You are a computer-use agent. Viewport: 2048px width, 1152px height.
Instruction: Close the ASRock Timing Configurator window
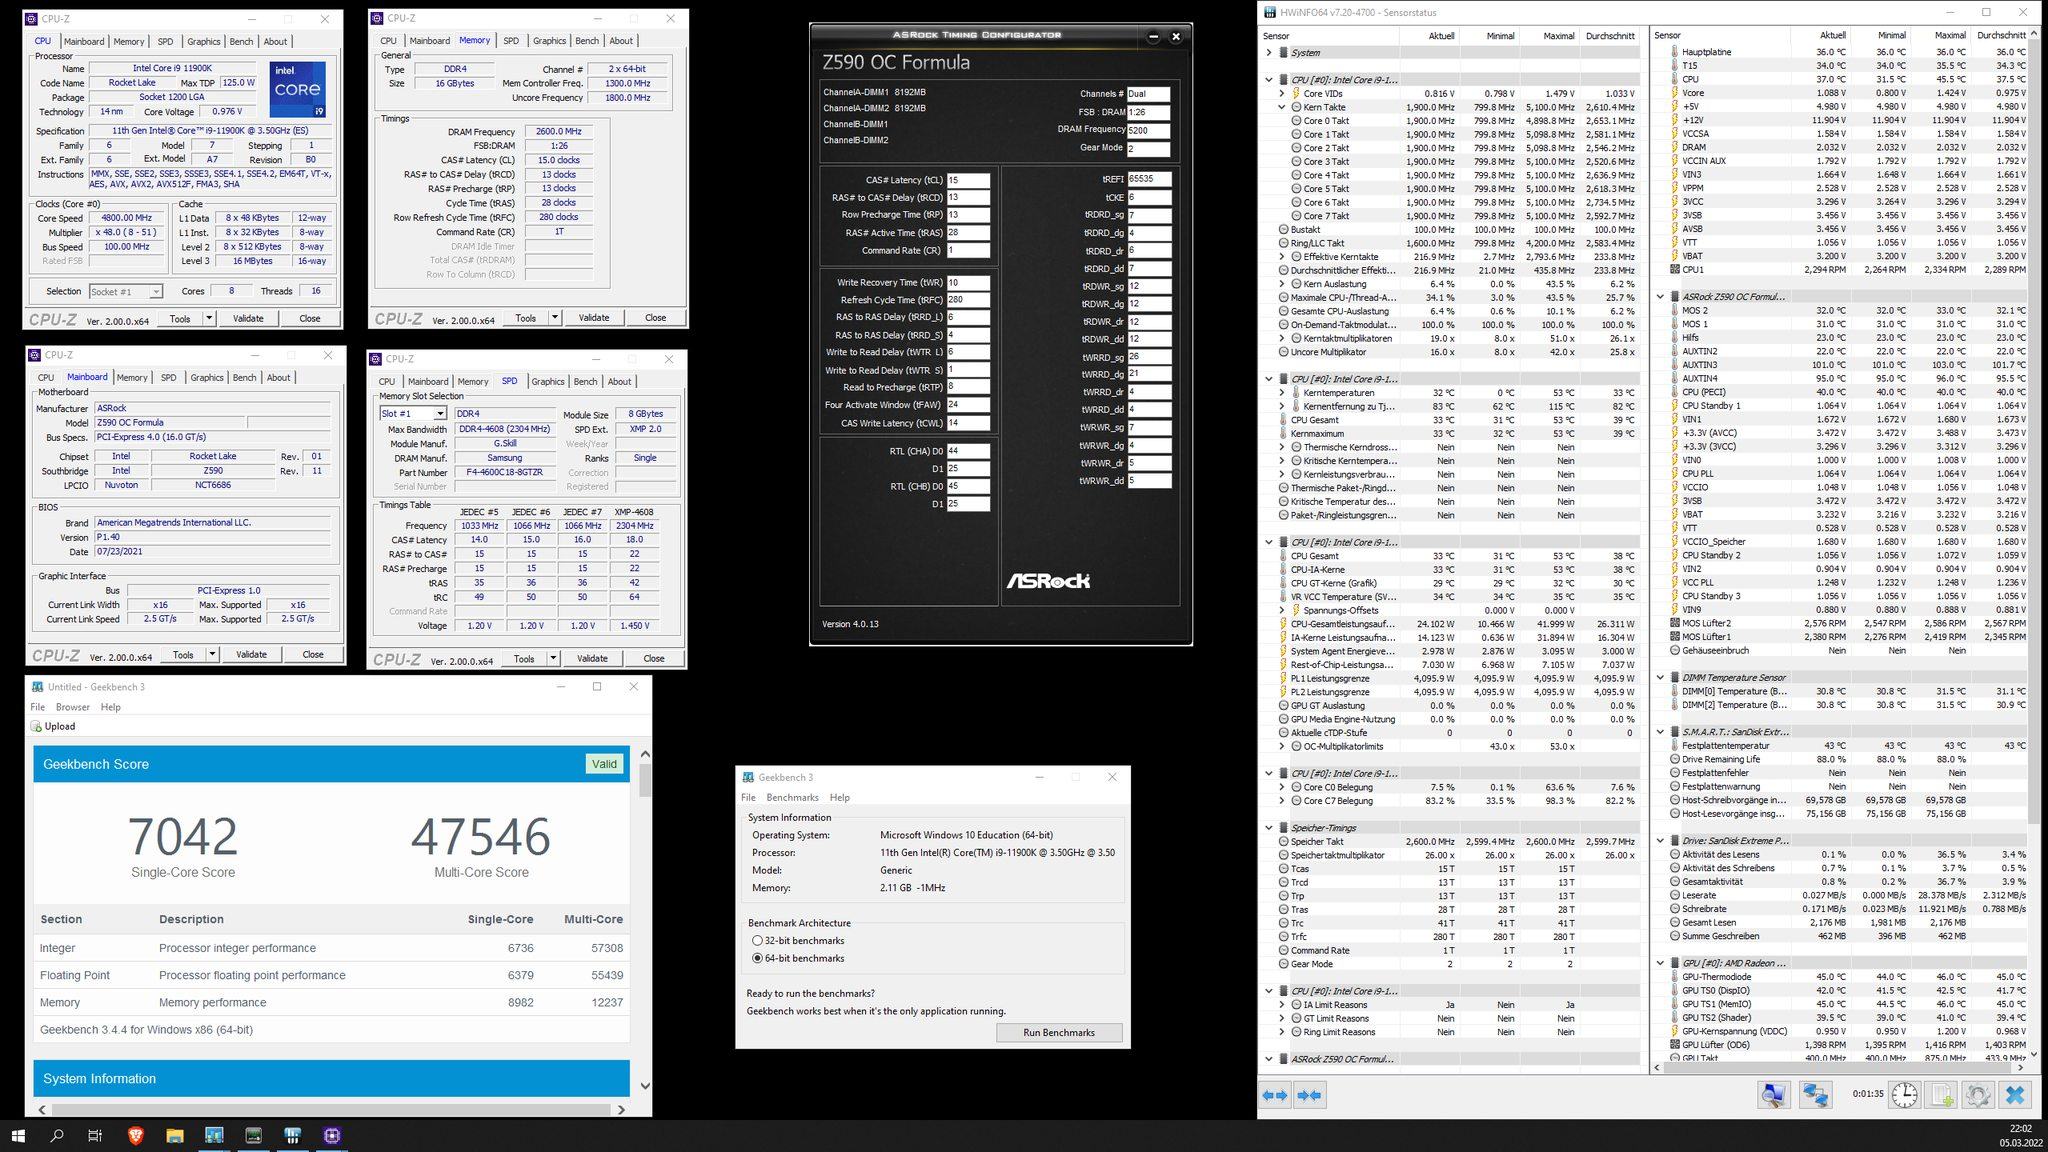(1176, 36)
